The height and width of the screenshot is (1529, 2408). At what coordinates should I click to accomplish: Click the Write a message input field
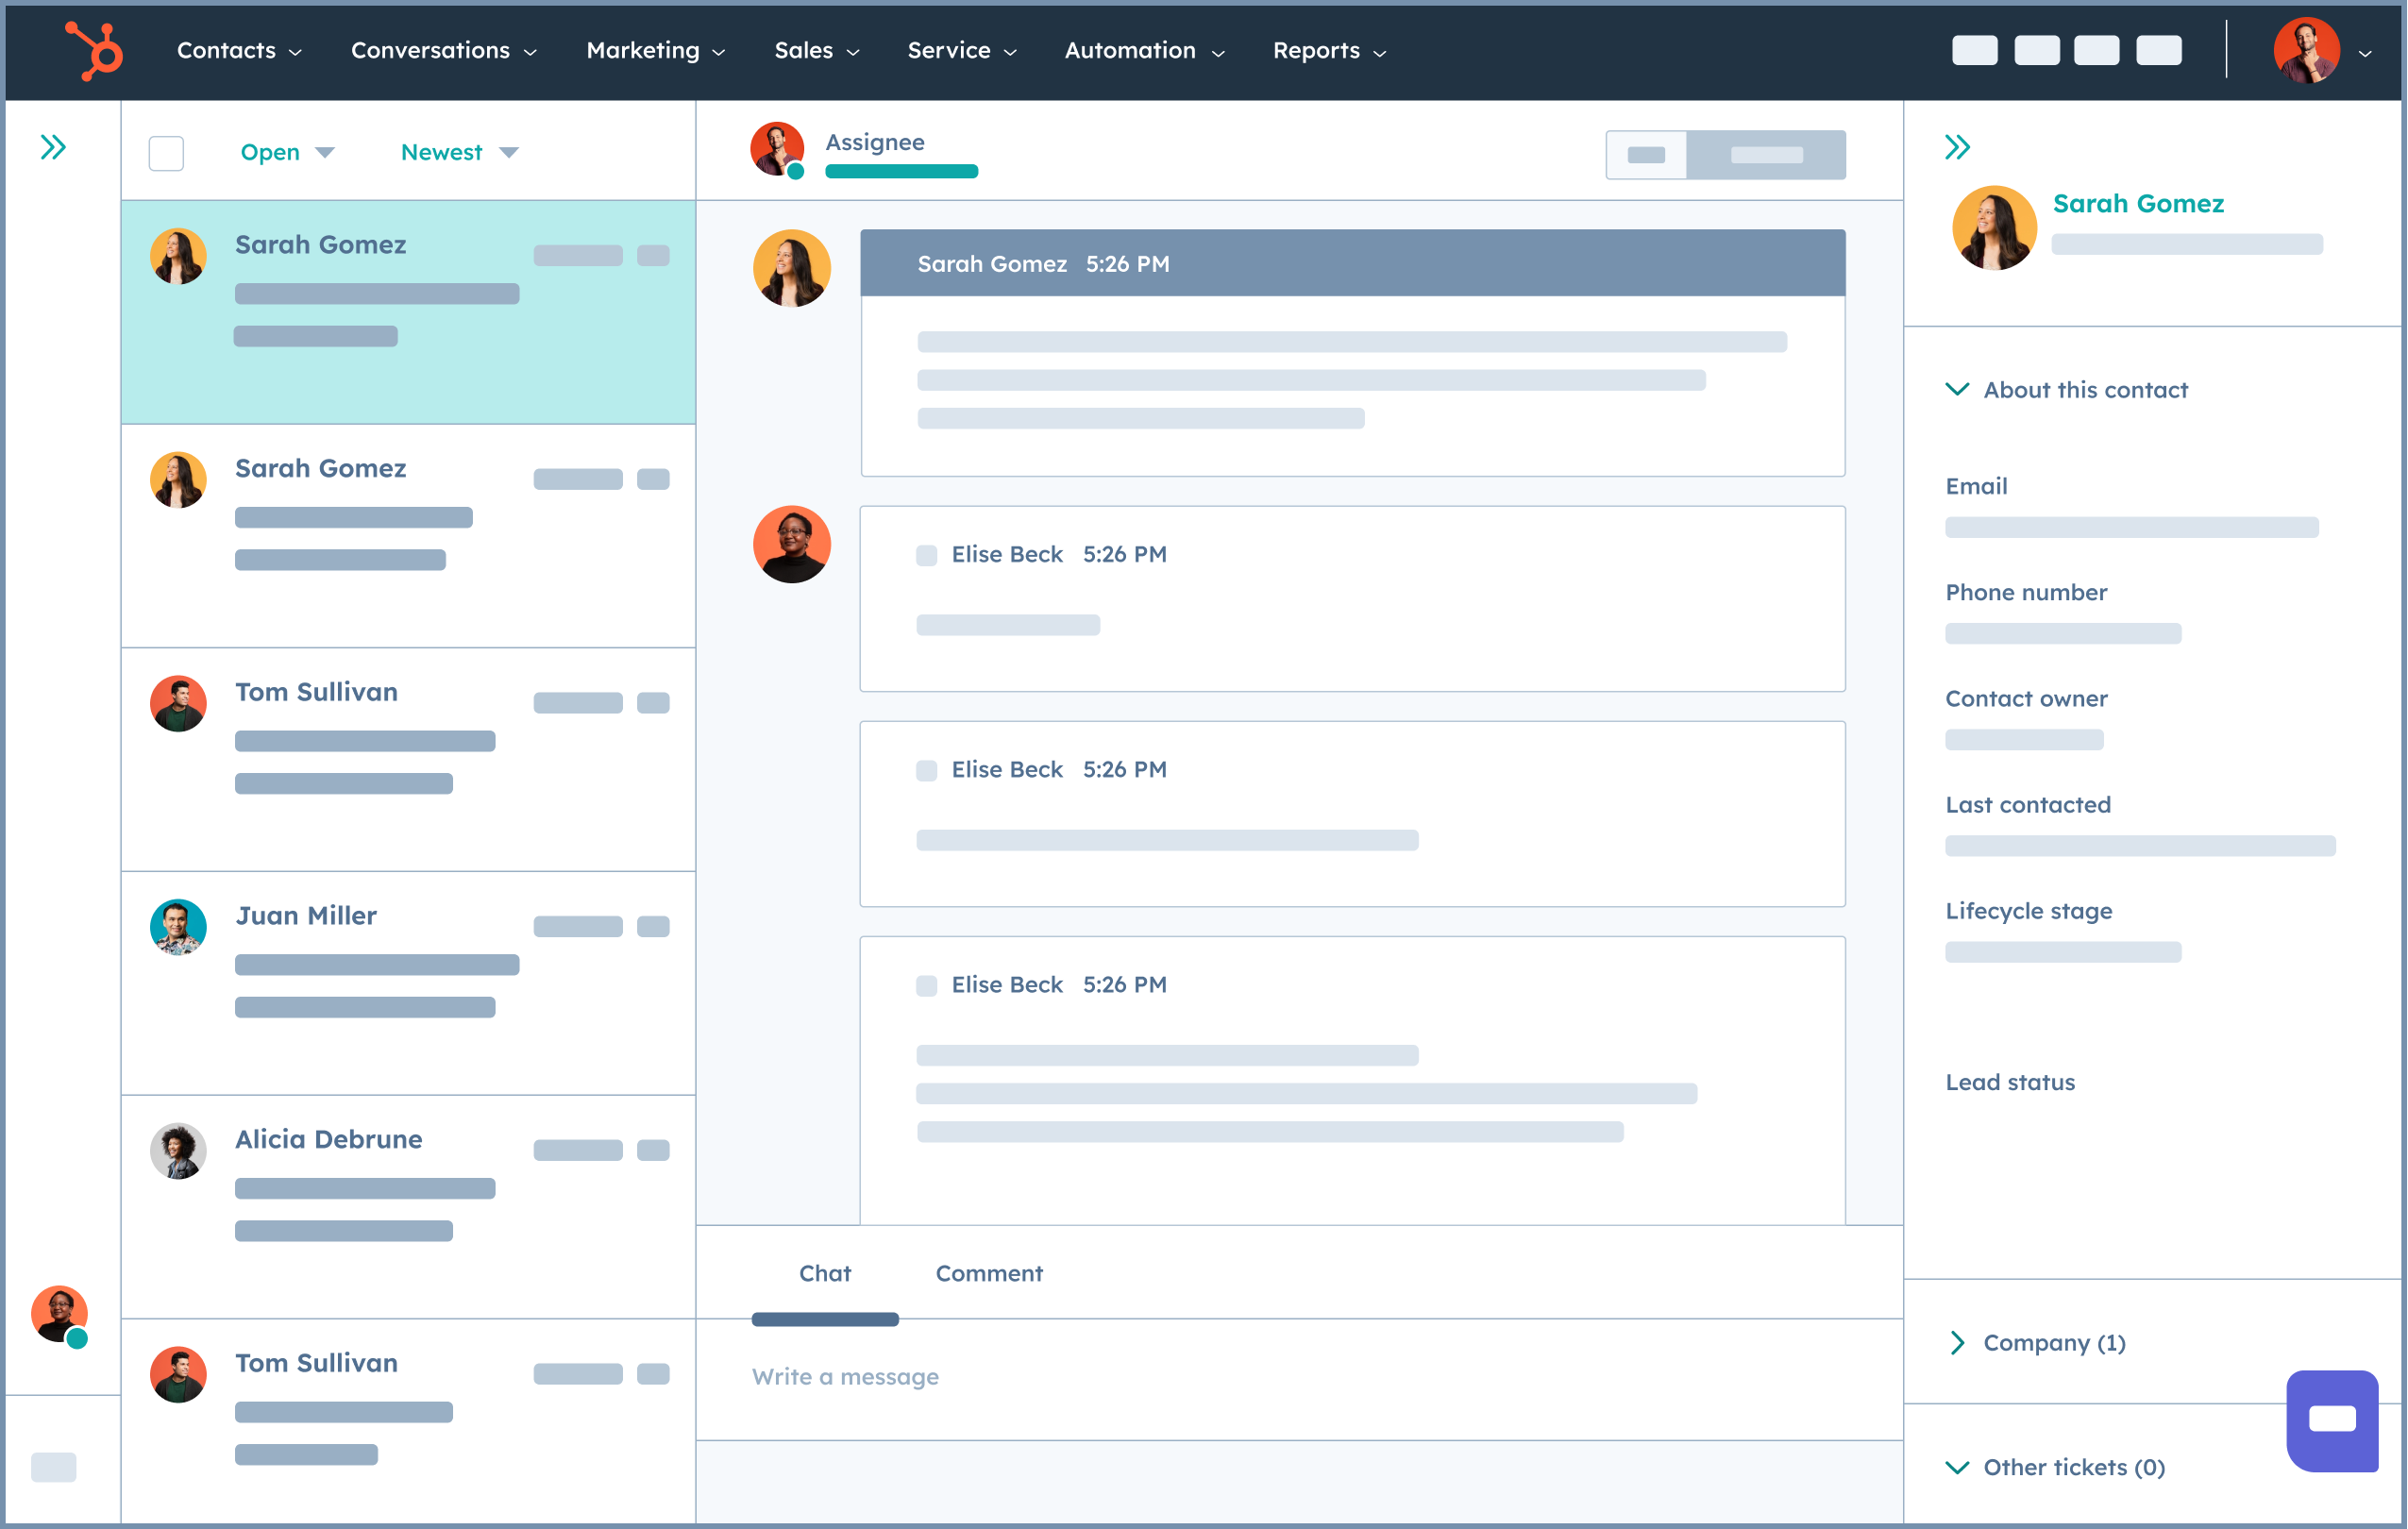1305,1374
